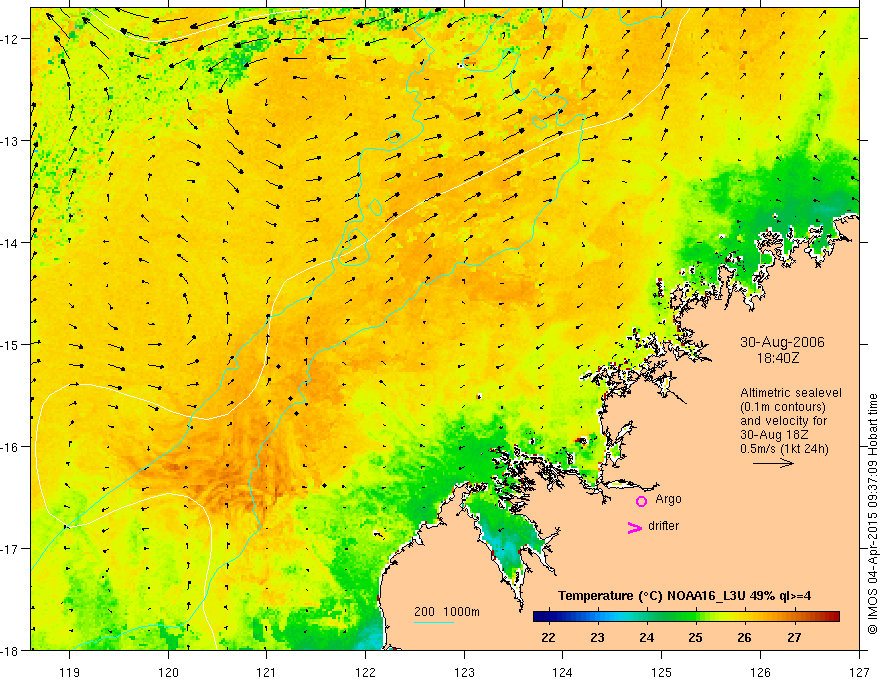Click the 26 value on the colorbar
The height and width of the screenshot is (680, 880).
[744, 638]
